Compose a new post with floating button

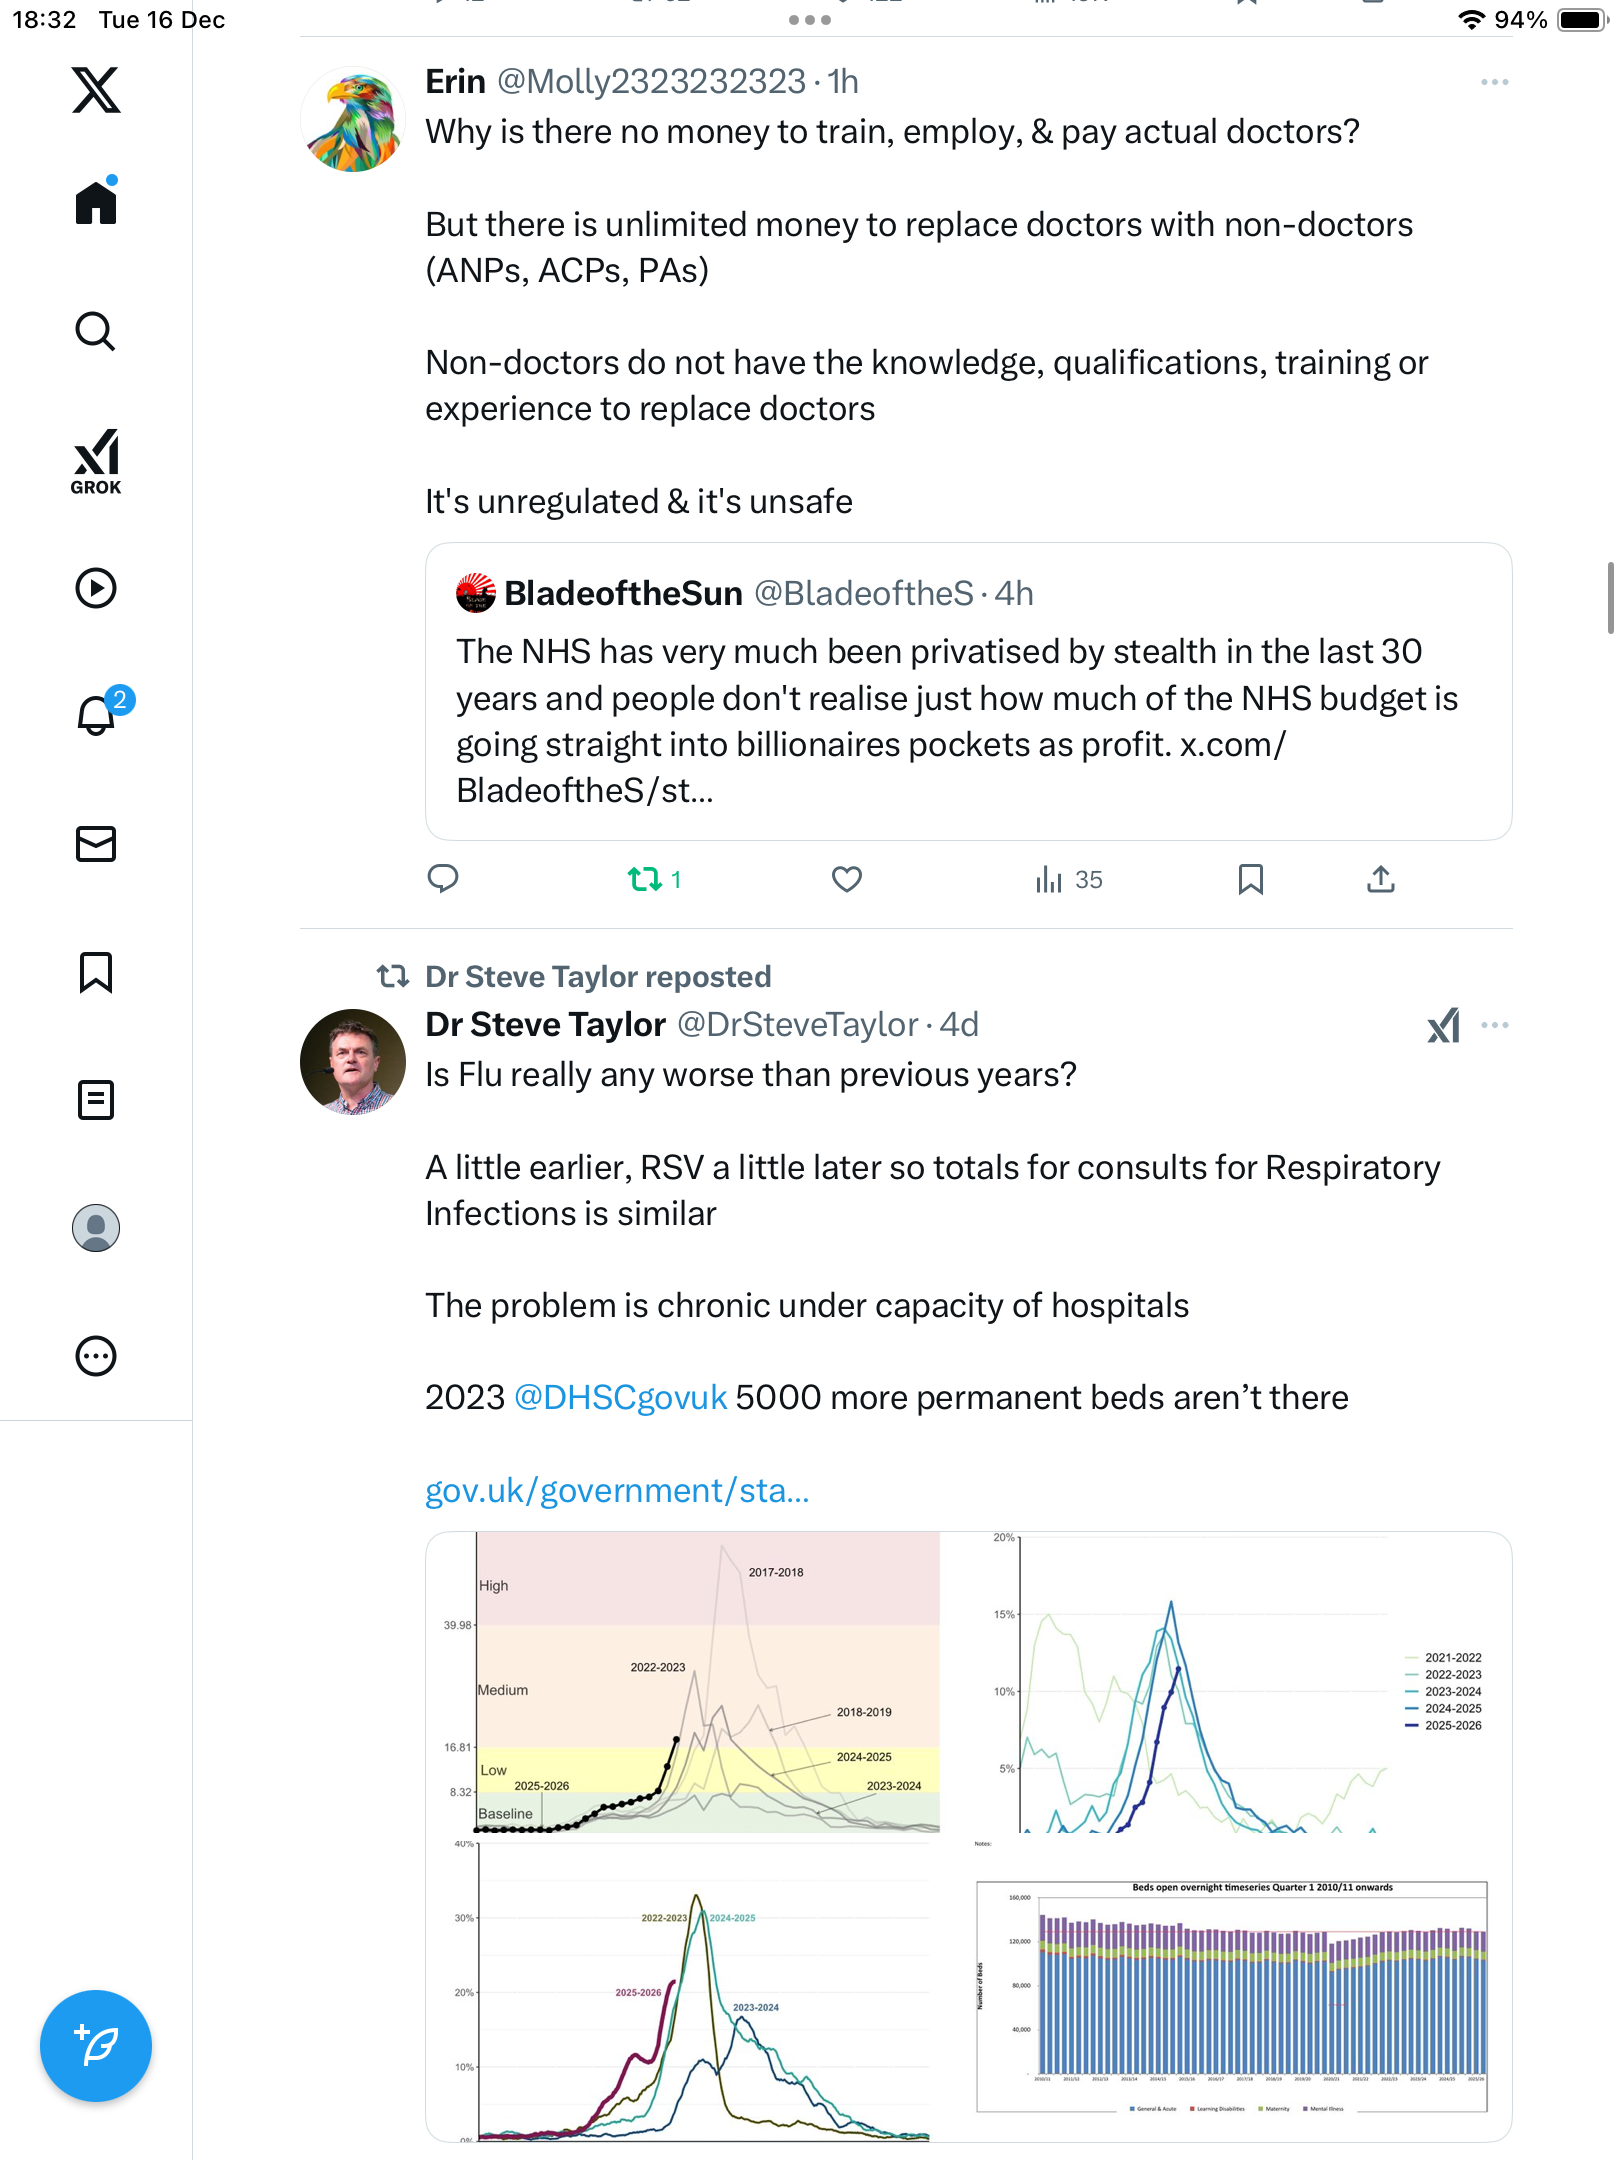pyautogui.click(x=96, y=2046)
